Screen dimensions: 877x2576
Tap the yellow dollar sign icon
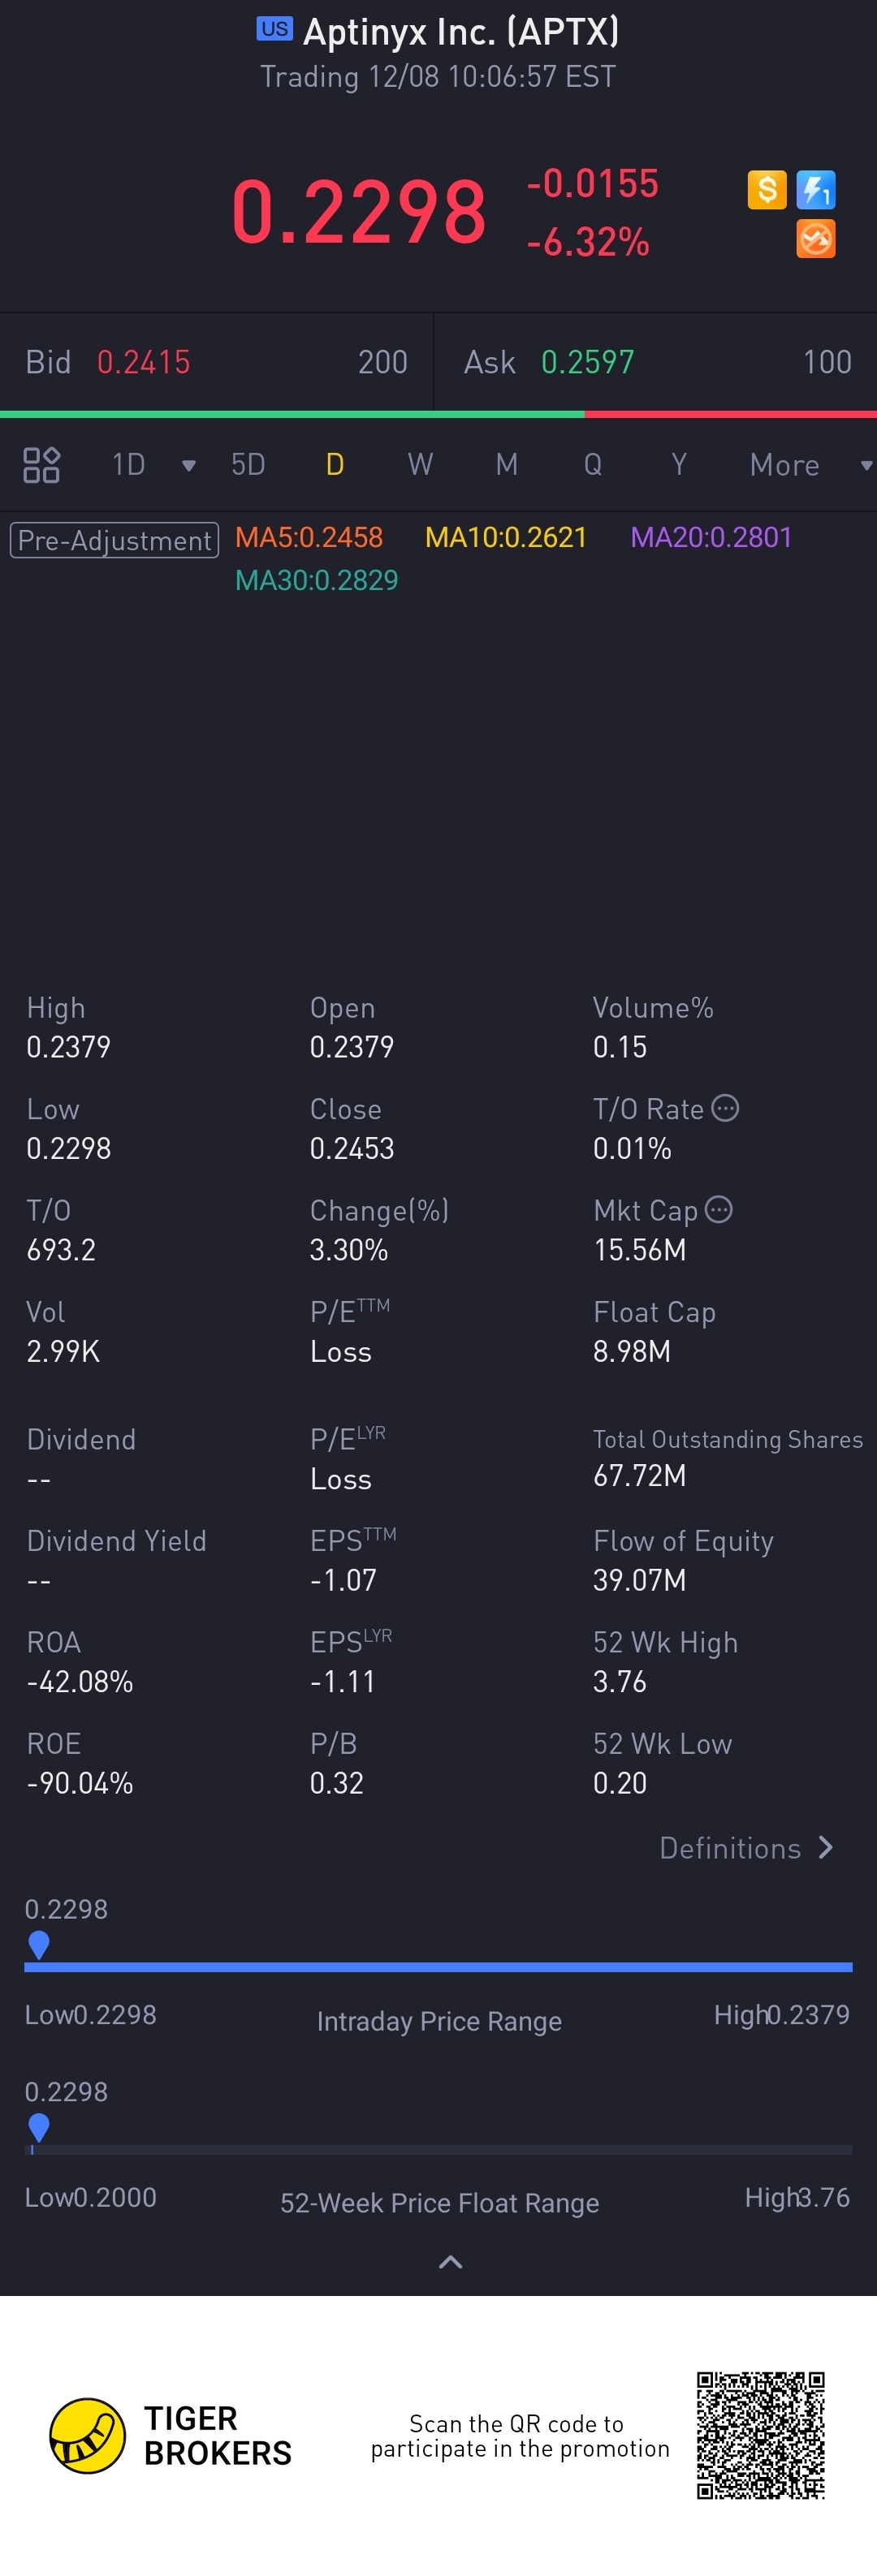(x=767, y=189)
